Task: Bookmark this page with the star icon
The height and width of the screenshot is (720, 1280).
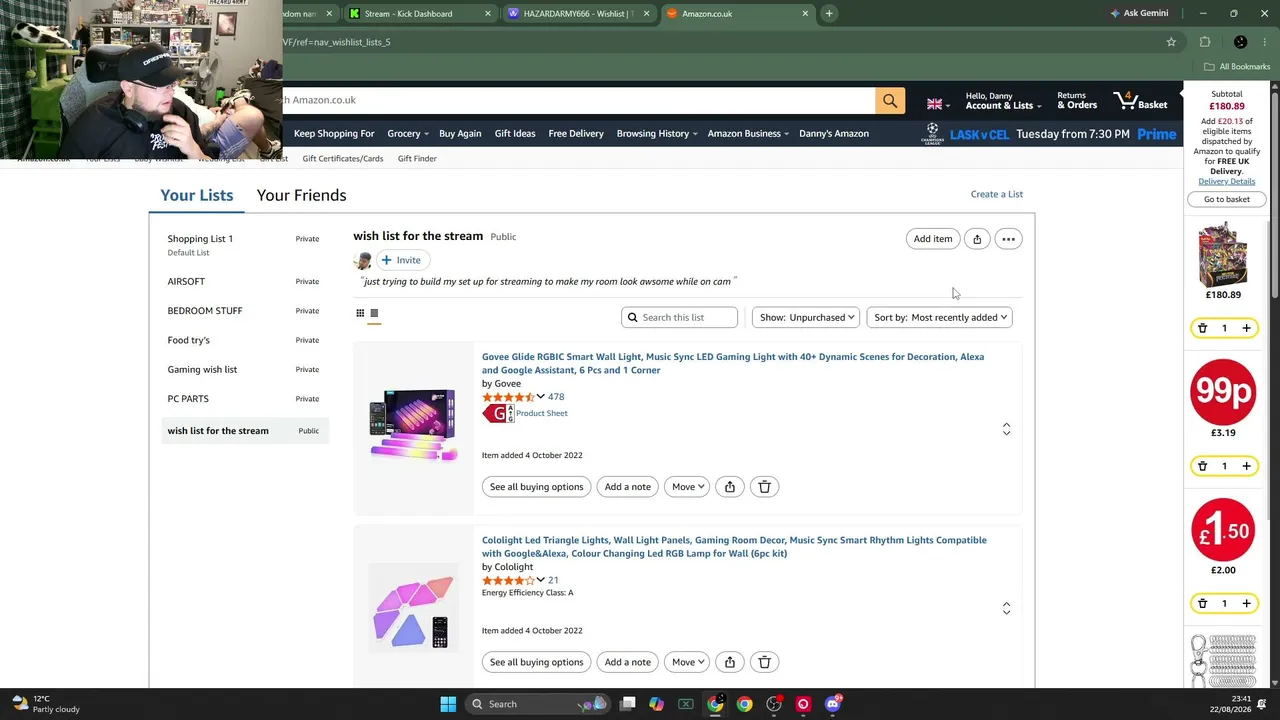Action: (x=1171, y=42)
